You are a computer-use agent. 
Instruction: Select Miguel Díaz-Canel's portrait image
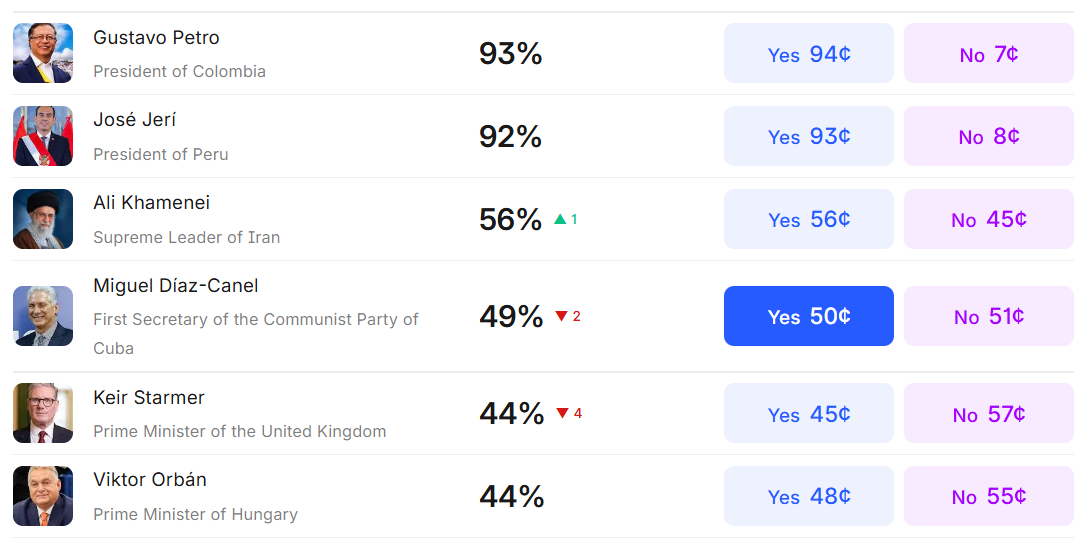click(x=43, y=316)
